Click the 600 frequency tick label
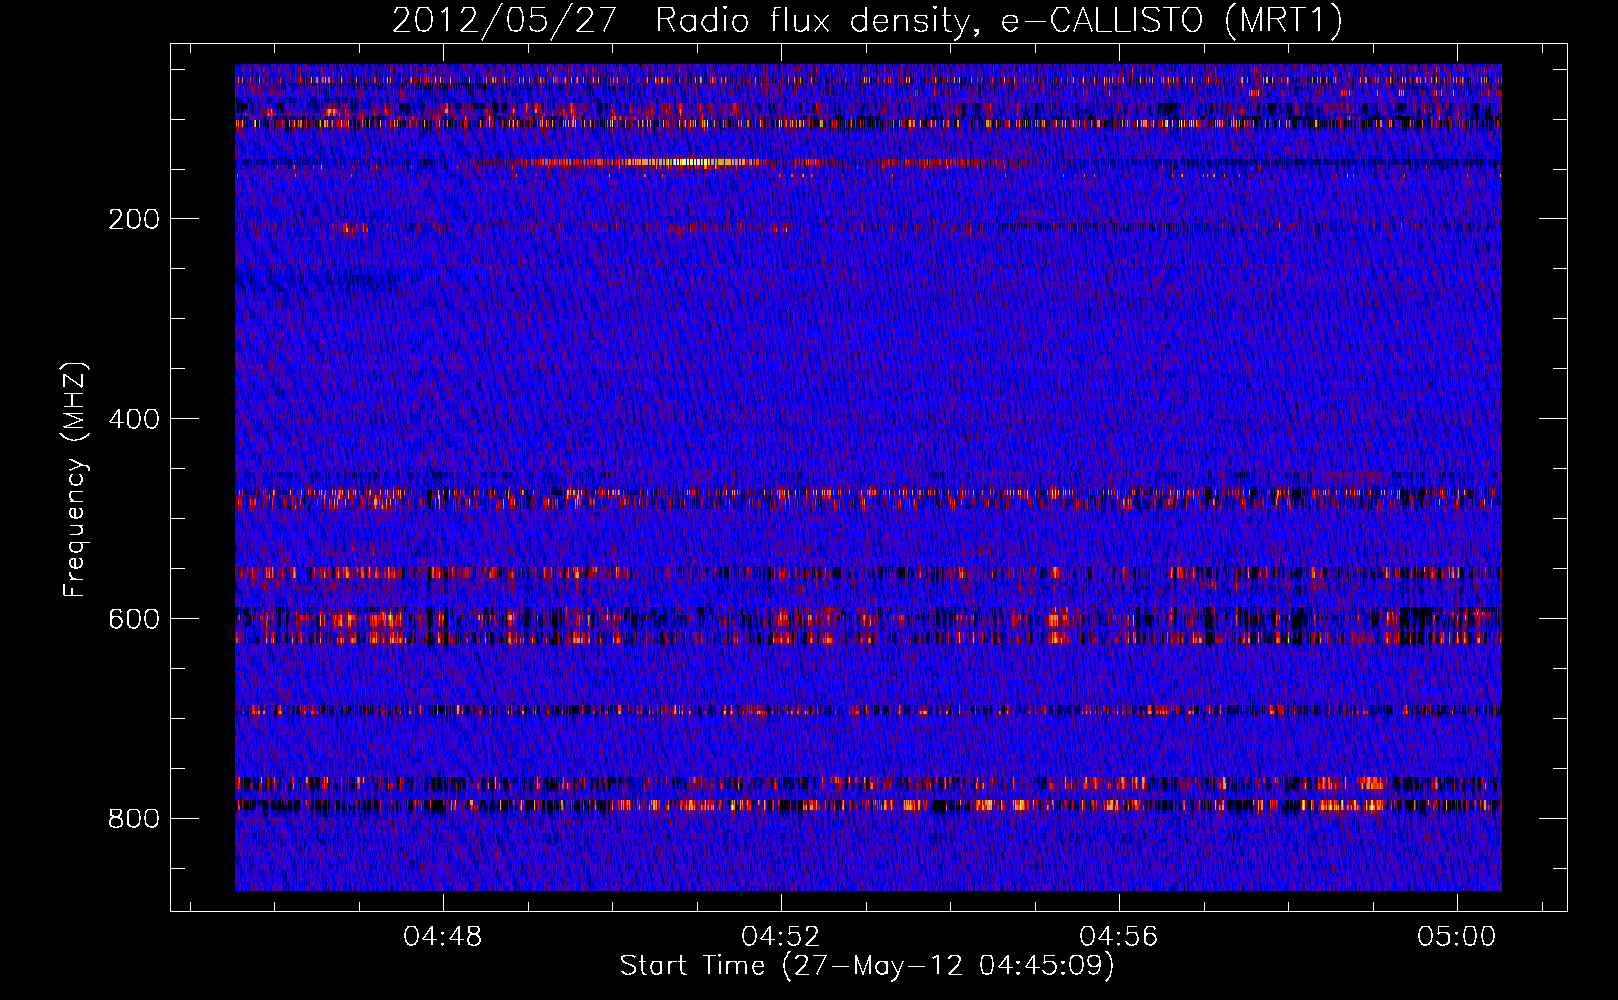This screenshot has width=1618, height=1000. [134, 619]
